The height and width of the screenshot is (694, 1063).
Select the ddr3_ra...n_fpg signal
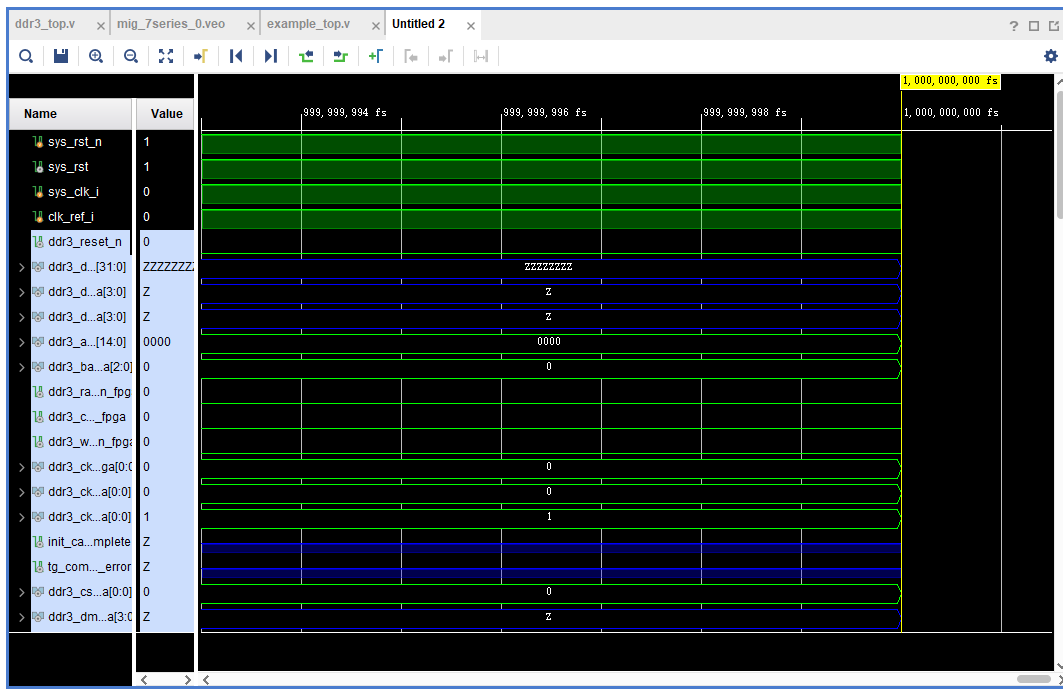81,392
